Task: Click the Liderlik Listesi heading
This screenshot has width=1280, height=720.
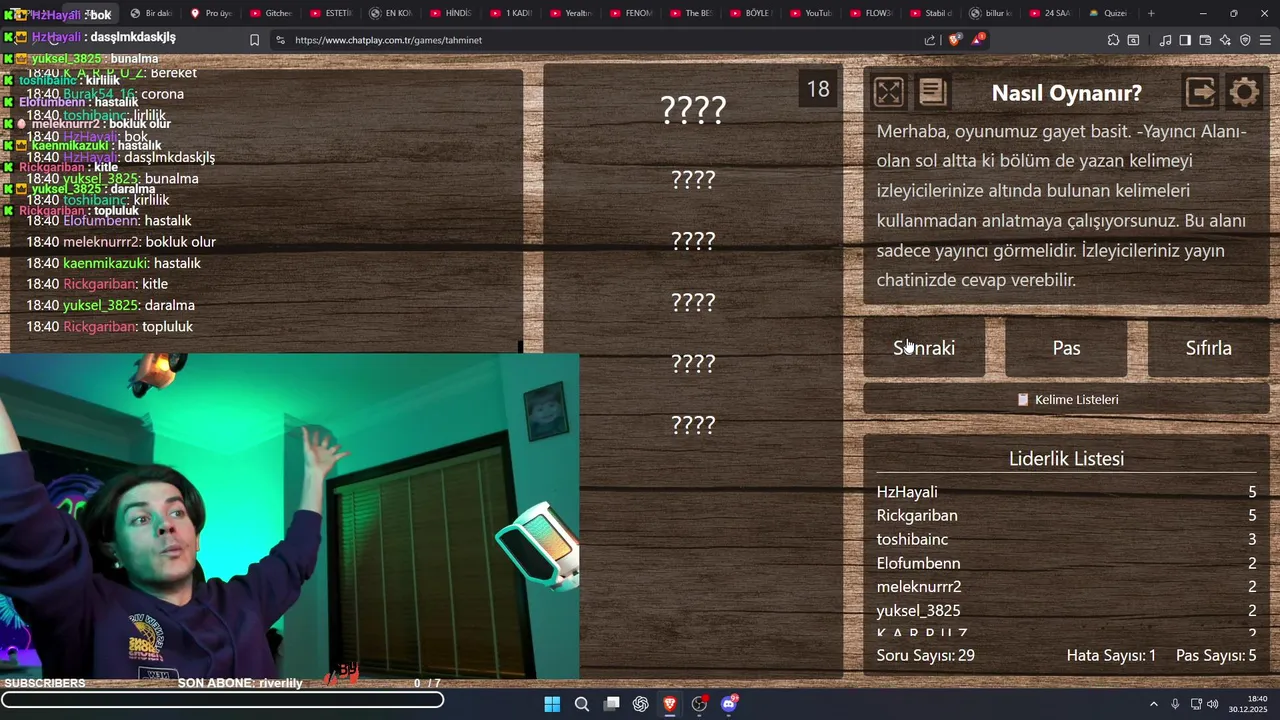Action: (x=1066, y=458)
